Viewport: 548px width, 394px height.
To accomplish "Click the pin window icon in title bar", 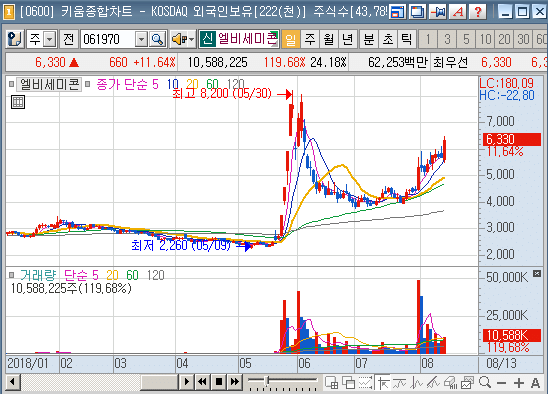I will pyautogui.click(x=438, y=12).
